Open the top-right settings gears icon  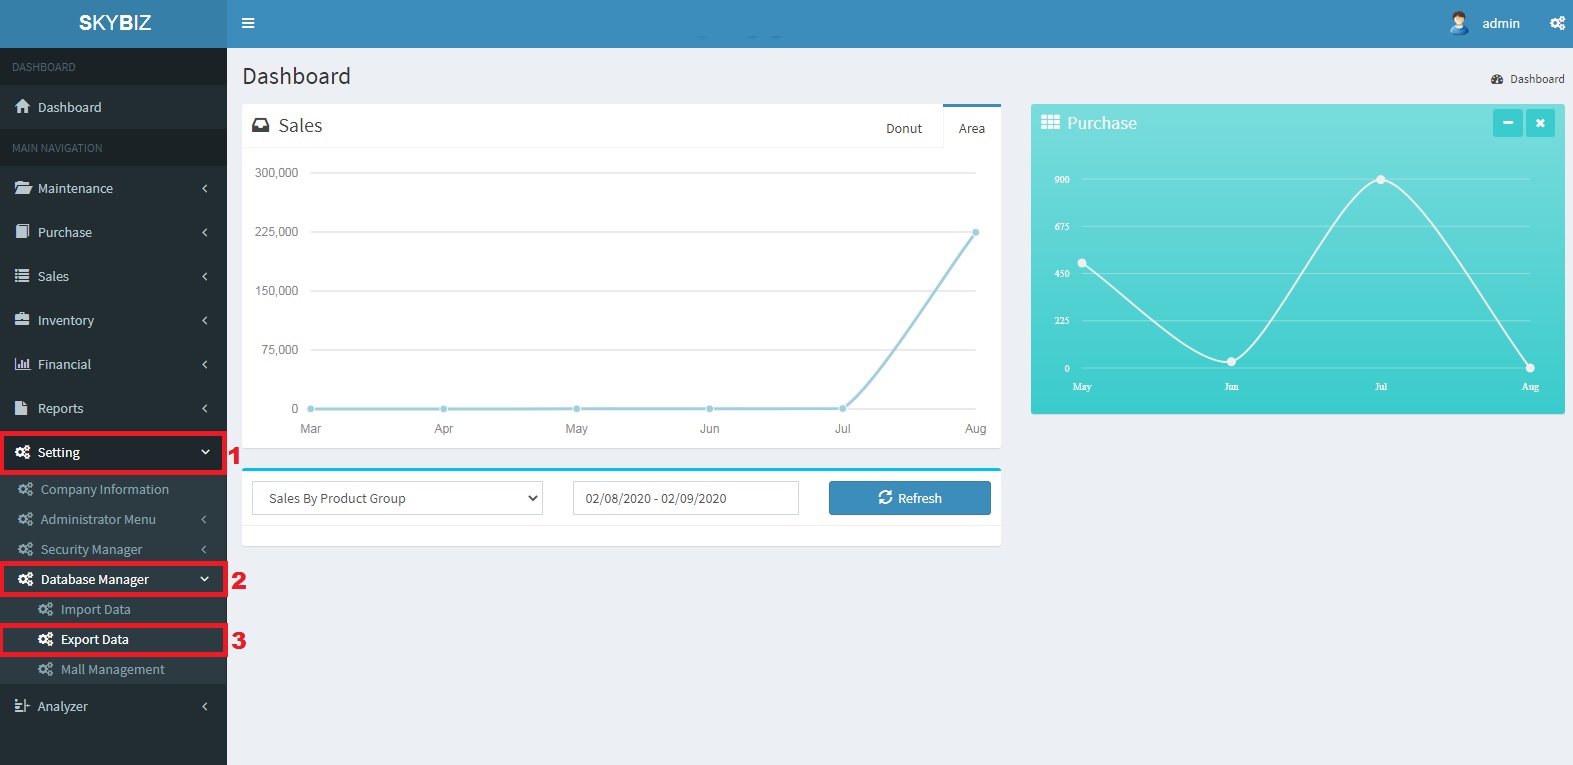click(x=1557, y=23)
